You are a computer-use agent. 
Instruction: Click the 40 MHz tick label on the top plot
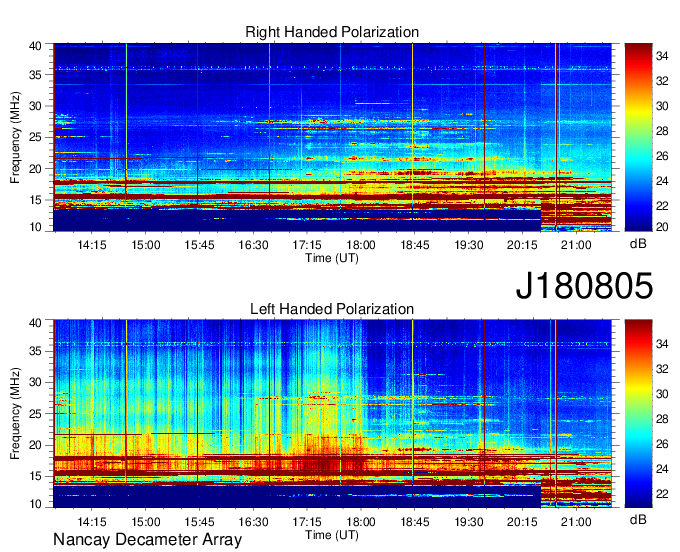coord(36,46)
